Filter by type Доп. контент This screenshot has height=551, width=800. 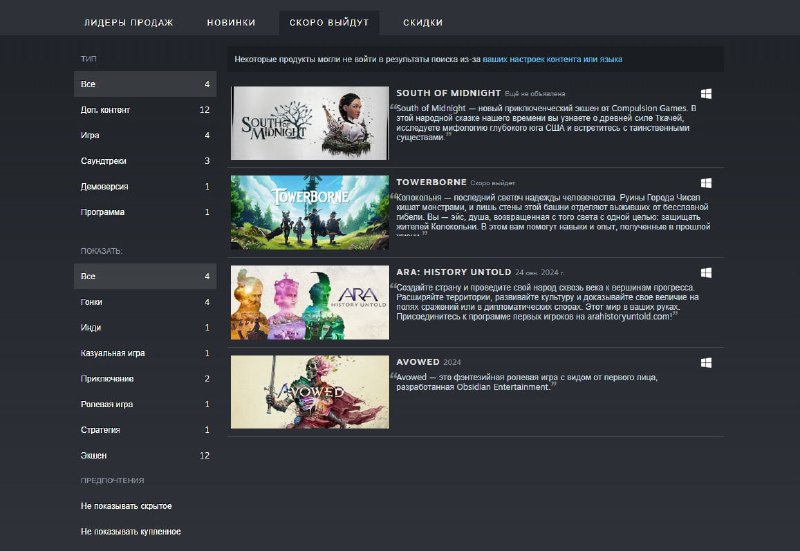[105, 110]
